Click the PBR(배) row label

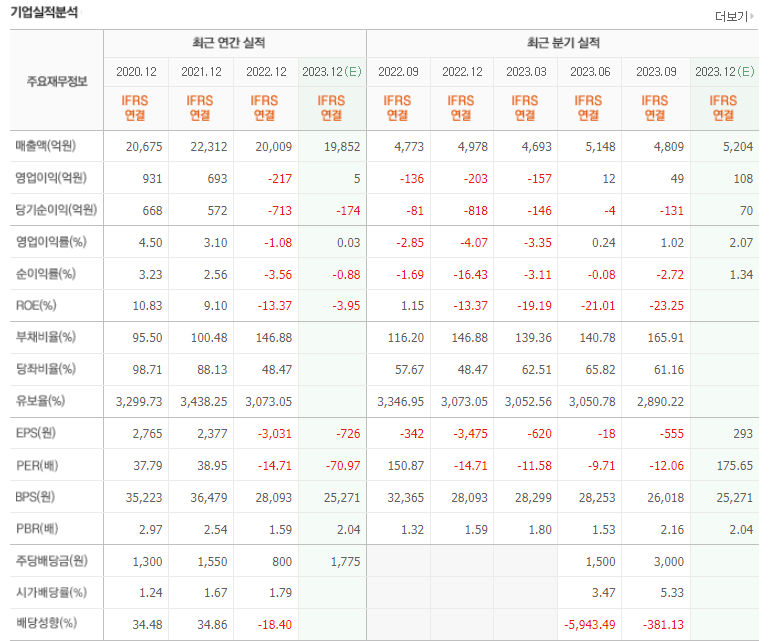pos(37,529)
